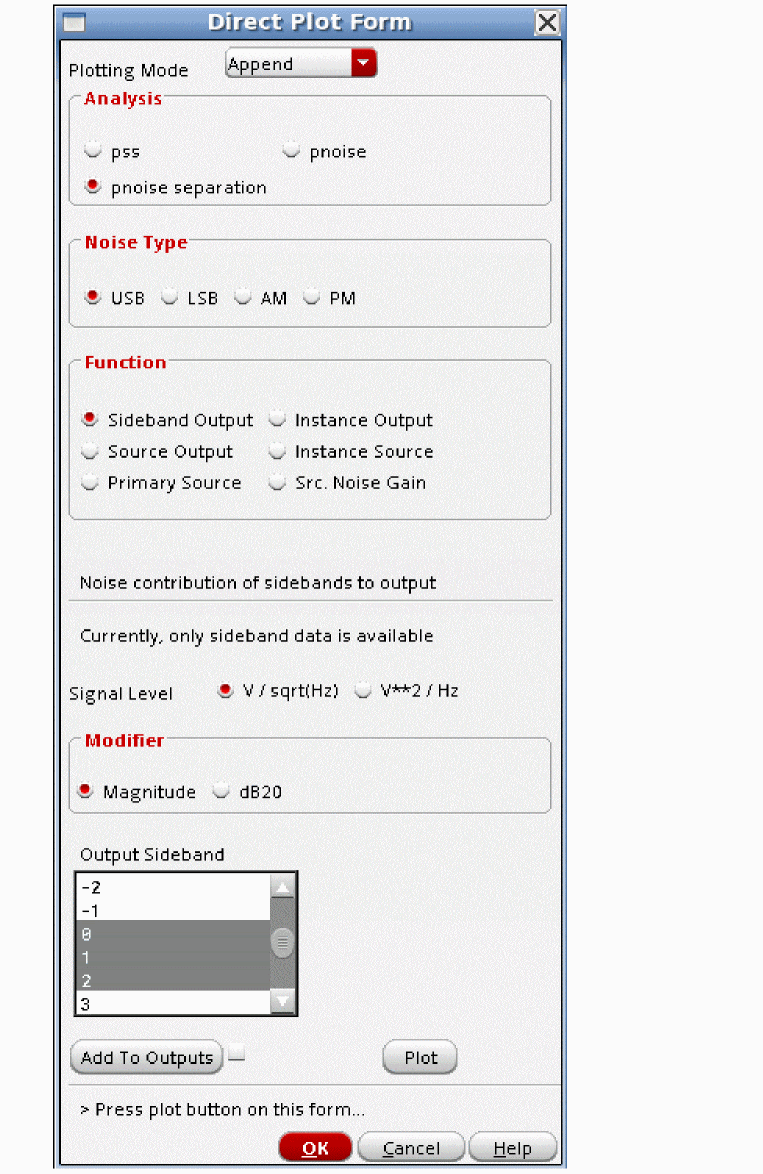This screenshot has width=763, height=1174.
Task: Click the Append plotting mode field
Action: [289, 64]
